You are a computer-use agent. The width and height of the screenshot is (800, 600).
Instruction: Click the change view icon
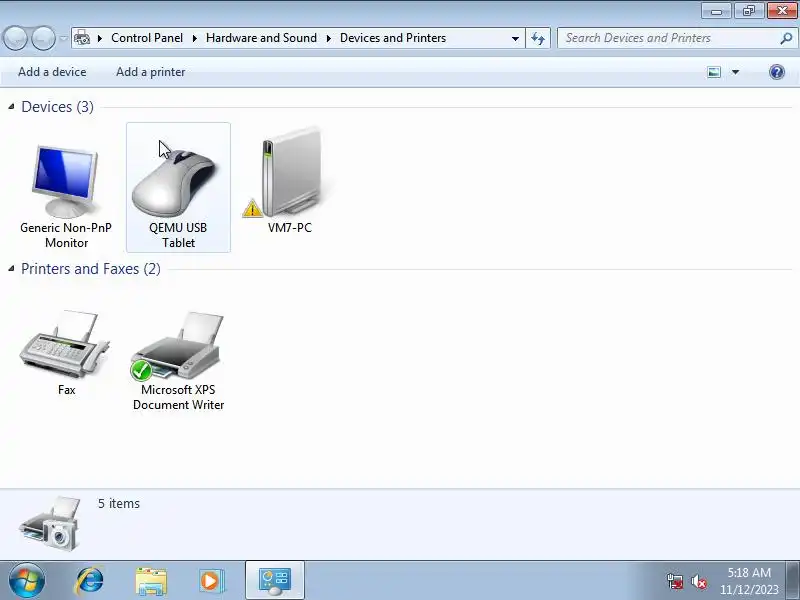[714, 72]
